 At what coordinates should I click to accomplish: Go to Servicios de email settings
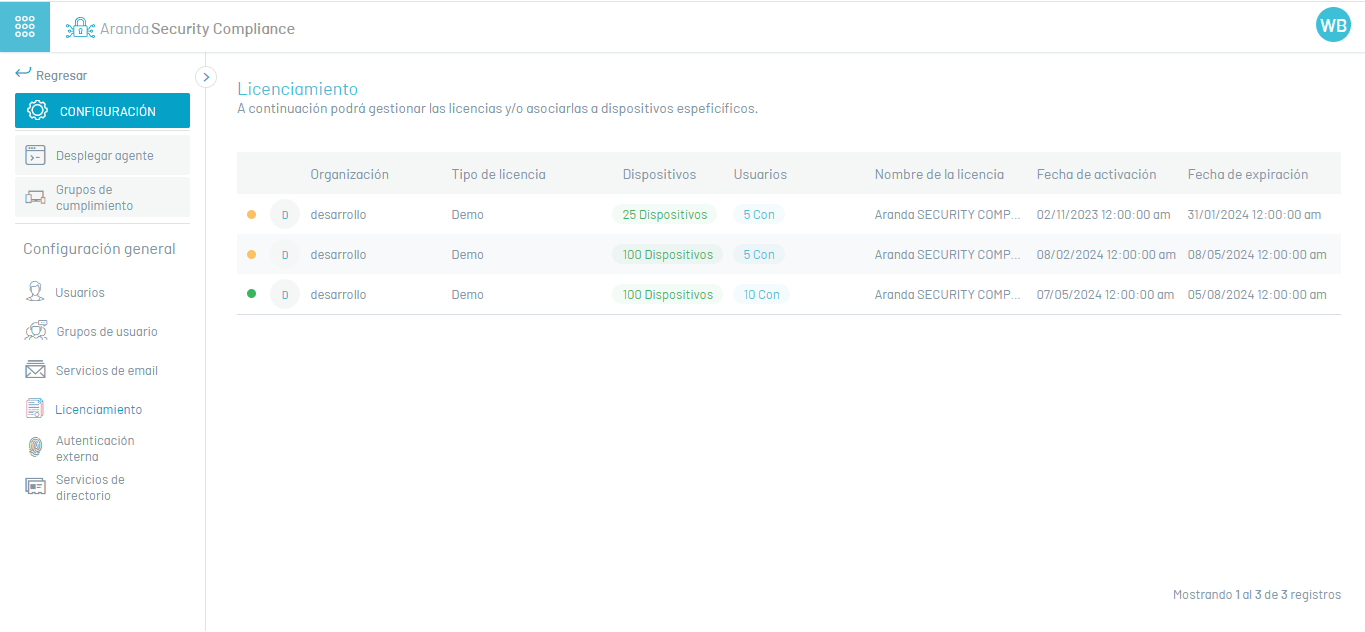pos(107,370)
